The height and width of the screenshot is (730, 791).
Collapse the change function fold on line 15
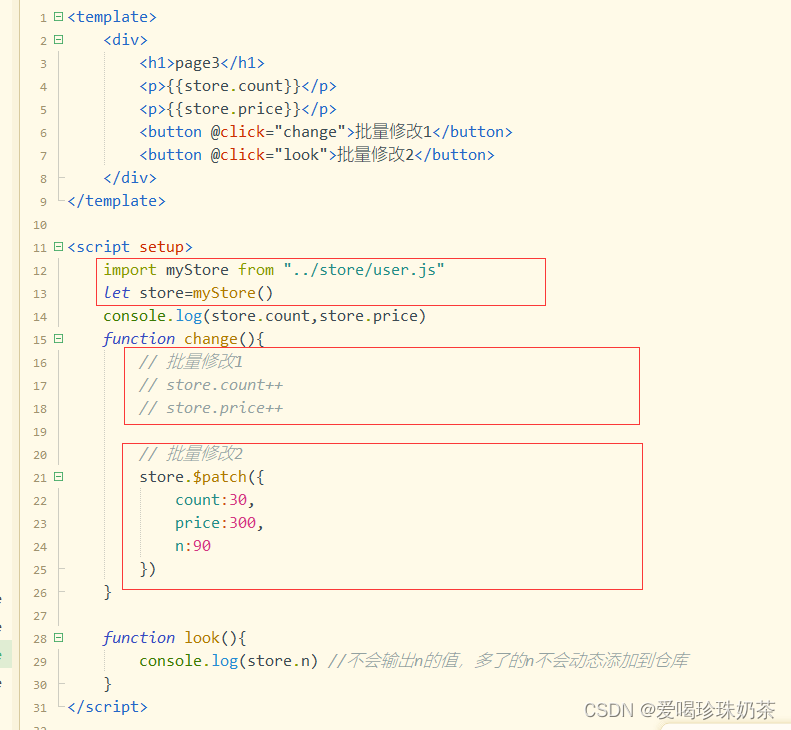59,339
